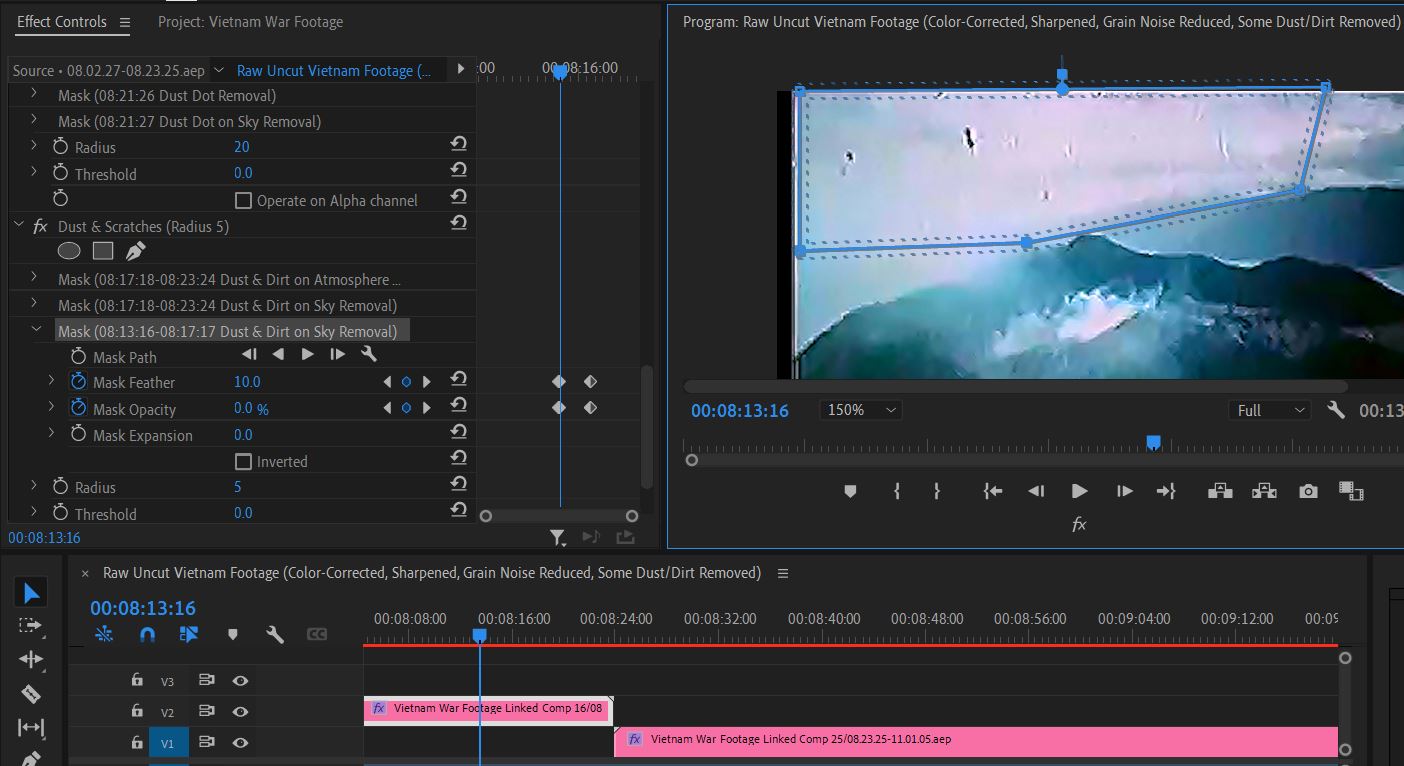Image resolution: width=1404 pixels, height=766 pixels.
Task: Track selected mask forward
Action: point(307,354)
